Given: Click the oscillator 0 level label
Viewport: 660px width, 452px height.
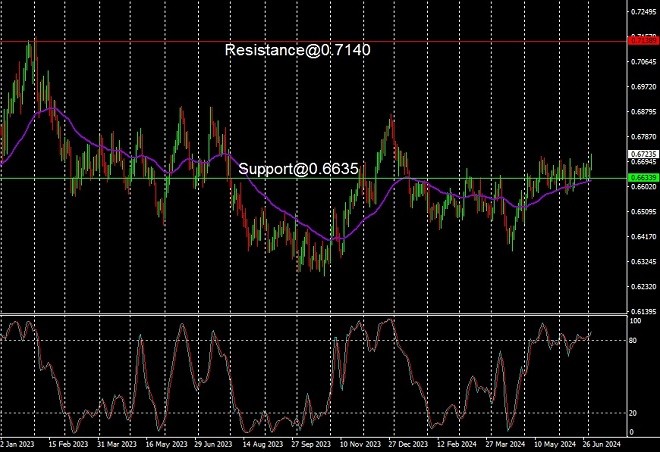Looking at the screenshot, I should coord(631,432).
